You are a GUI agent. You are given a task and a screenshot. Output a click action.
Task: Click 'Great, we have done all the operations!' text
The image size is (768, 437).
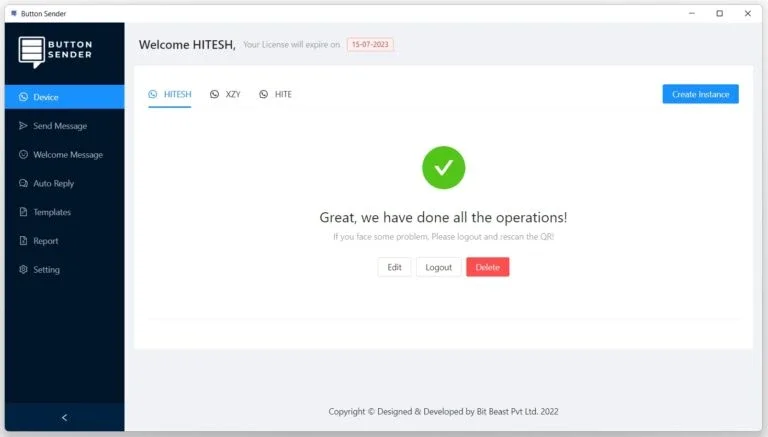pos(443,217)
